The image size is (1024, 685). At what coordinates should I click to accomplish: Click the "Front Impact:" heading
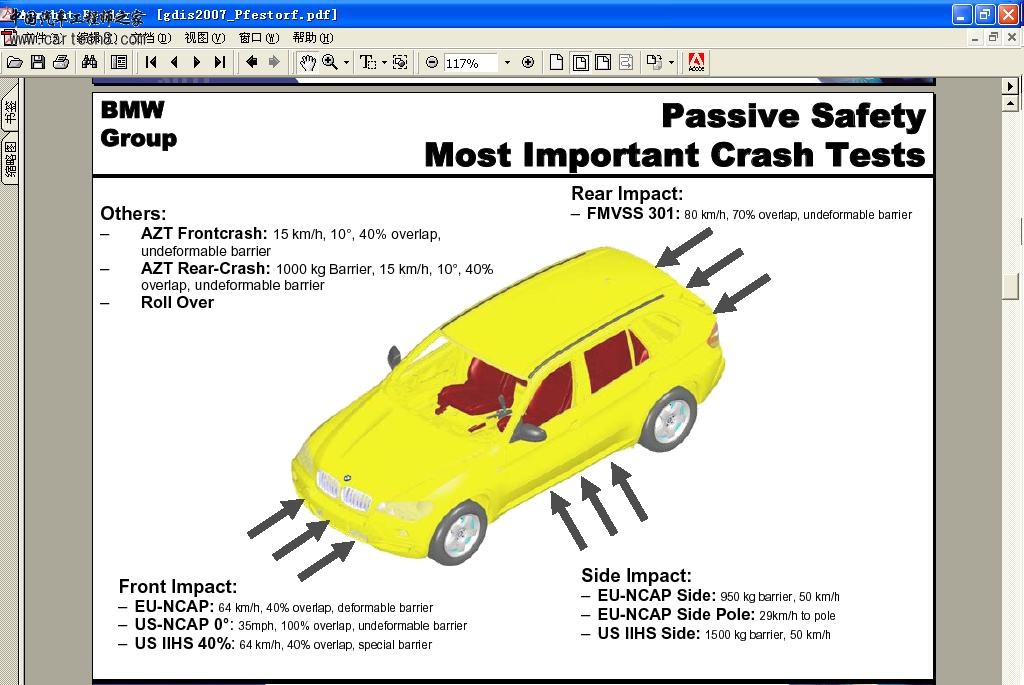(x=178, y=586)
